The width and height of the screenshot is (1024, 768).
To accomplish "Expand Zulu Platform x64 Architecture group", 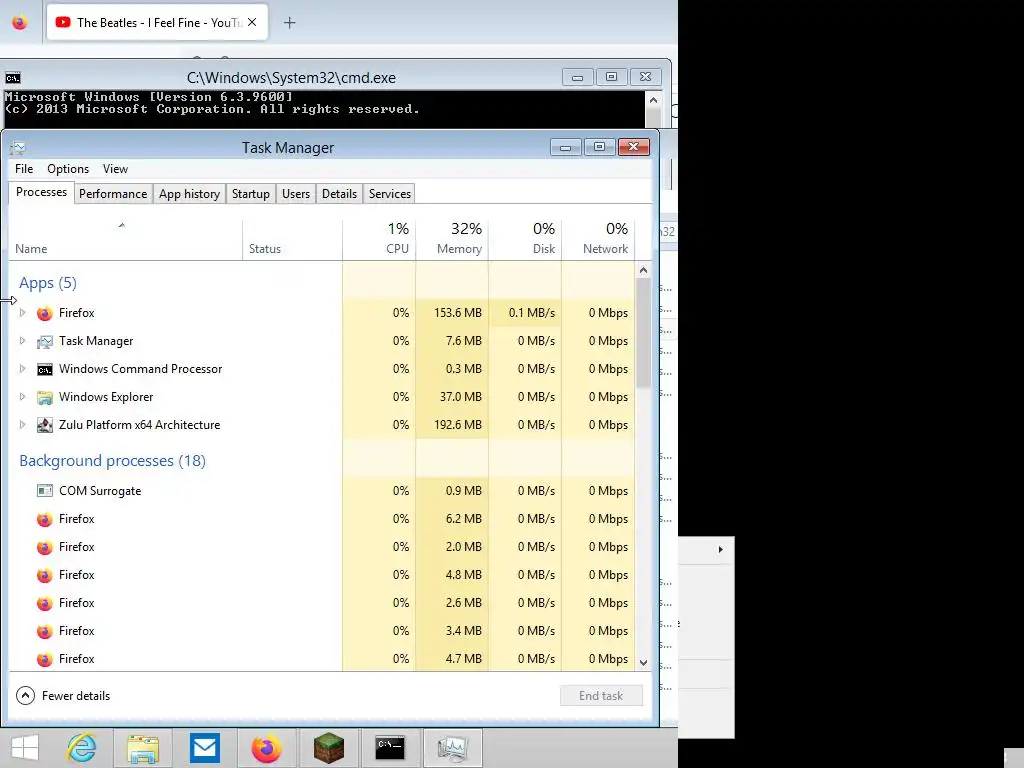I will point(22,425).
